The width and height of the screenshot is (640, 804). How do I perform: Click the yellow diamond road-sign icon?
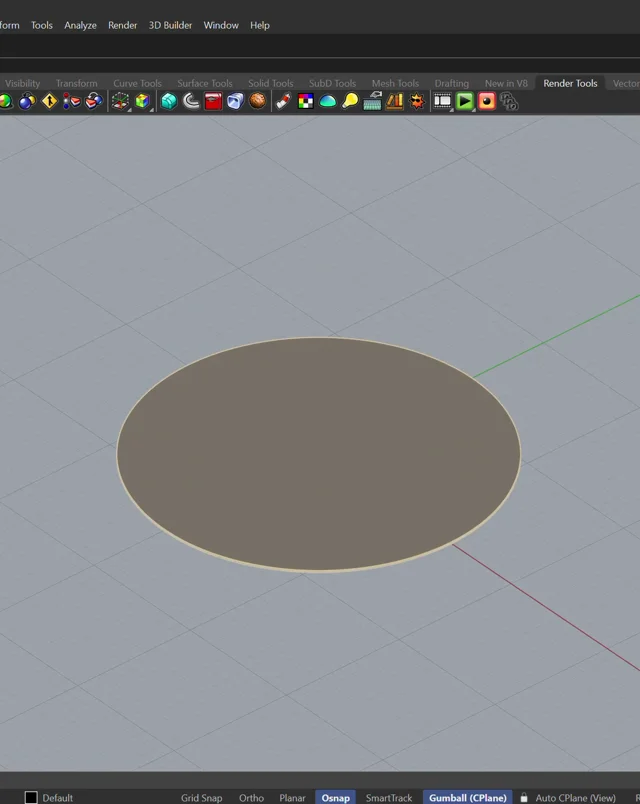click(x=49, y=102)
